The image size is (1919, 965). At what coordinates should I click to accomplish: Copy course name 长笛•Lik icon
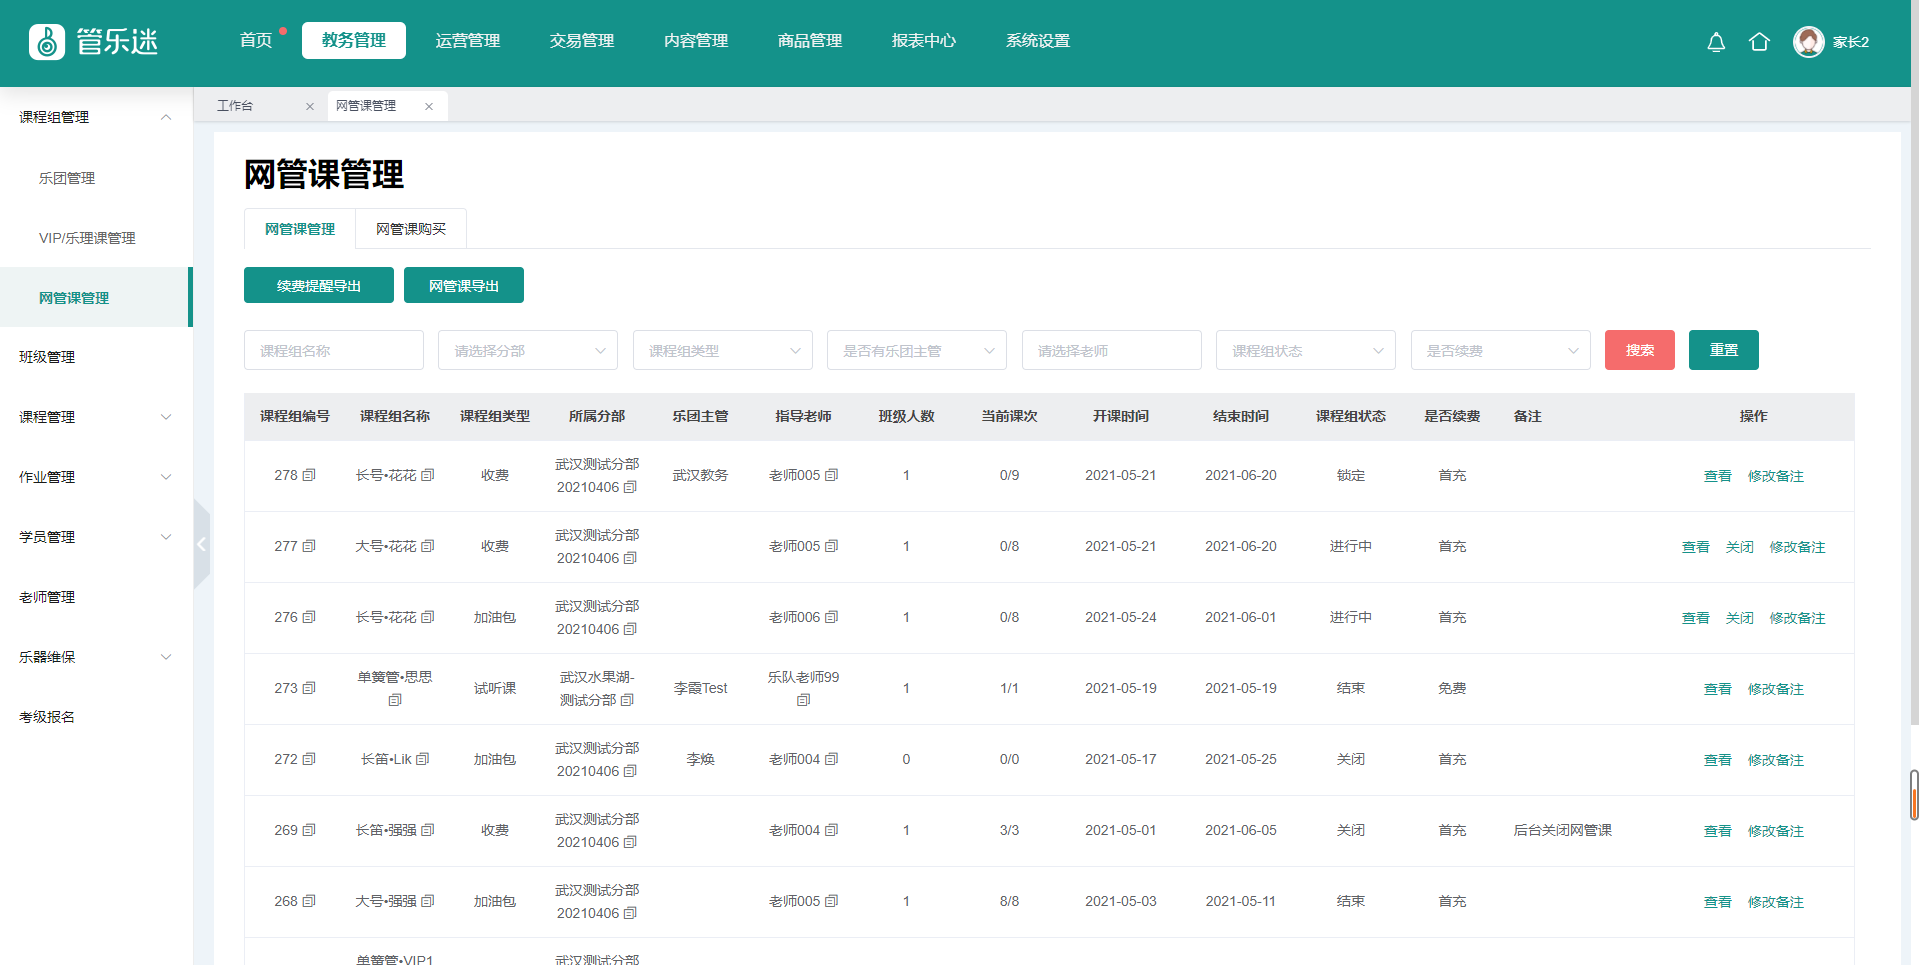[423, 759]
